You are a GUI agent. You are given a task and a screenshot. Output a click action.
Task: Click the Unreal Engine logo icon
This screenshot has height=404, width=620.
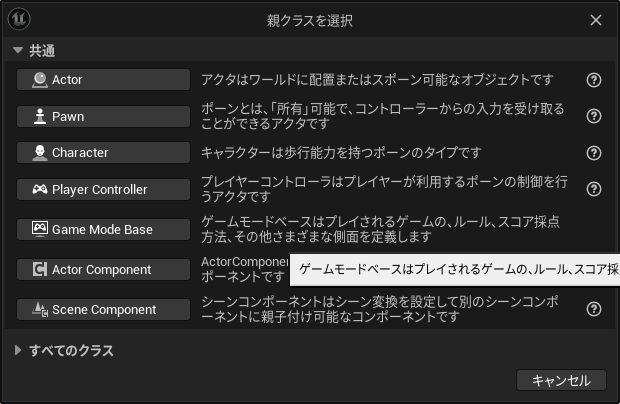(19, 19)
